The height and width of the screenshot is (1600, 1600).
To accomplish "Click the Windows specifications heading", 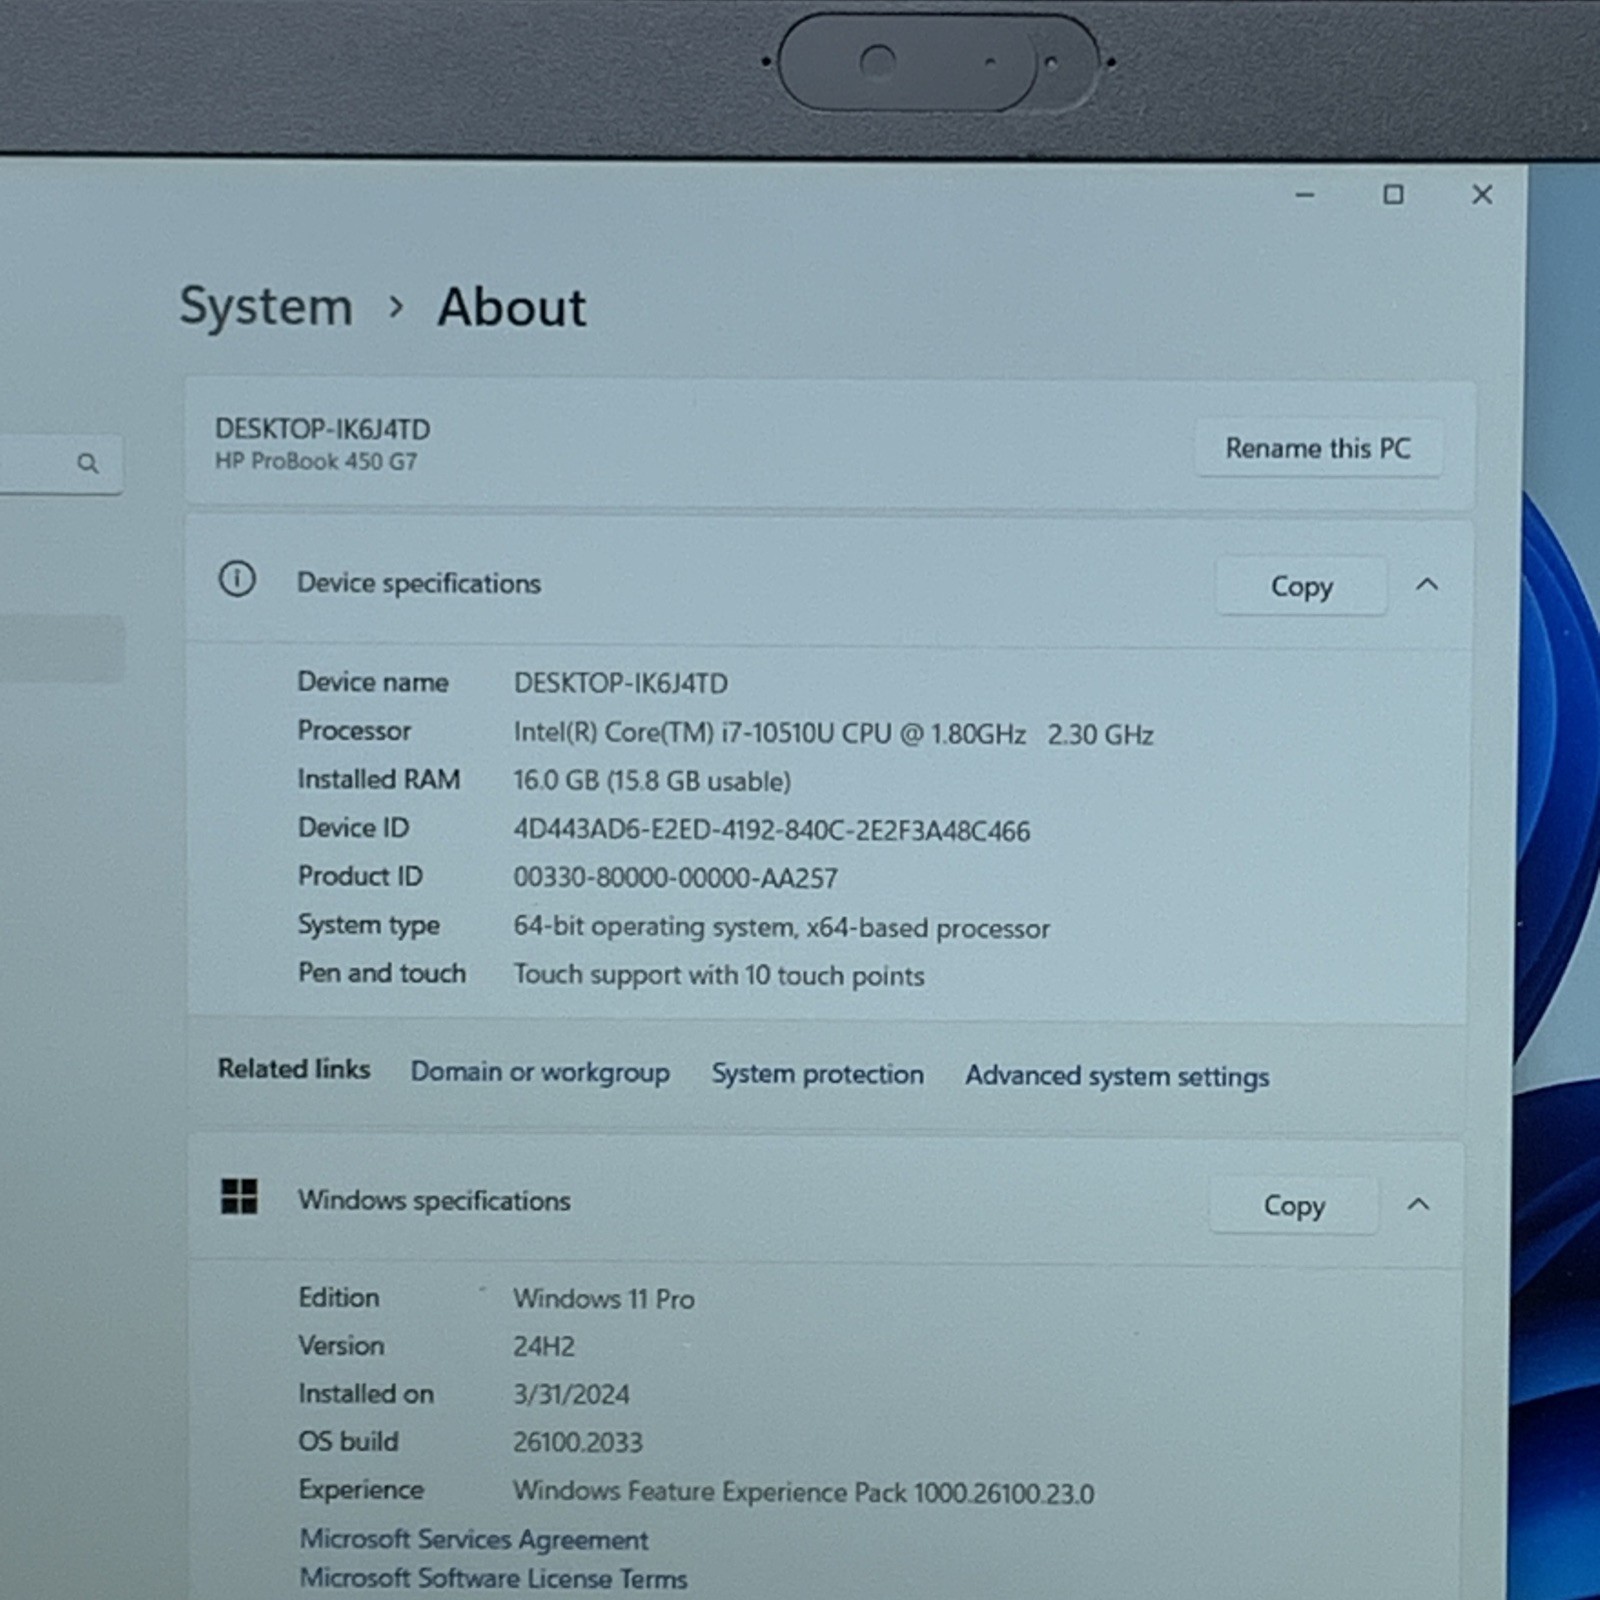I will (x=434, y=1200).
